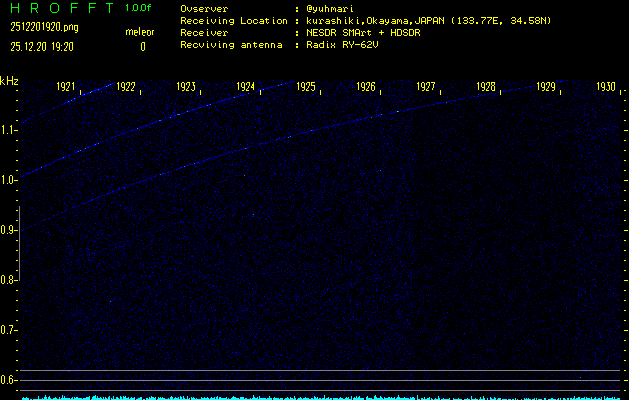Click the 2512201920.png filename
Viewport: 629px width, 400px height.
click(44, 27)
